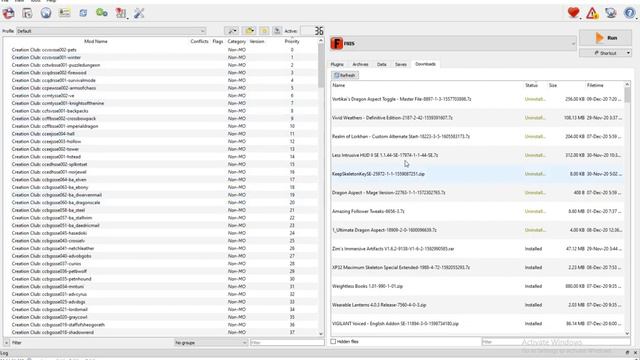Open the Change Game instance manager icon
Viewport: 640px width, 360px height.
9,13
